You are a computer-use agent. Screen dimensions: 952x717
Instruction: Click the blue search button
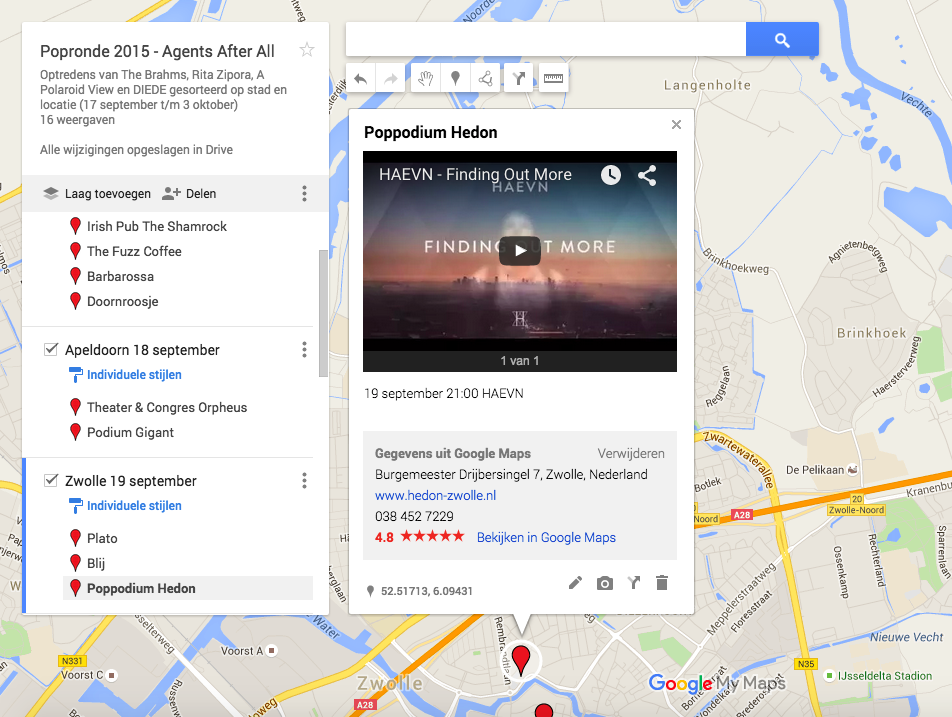click(x=782, y=40)
